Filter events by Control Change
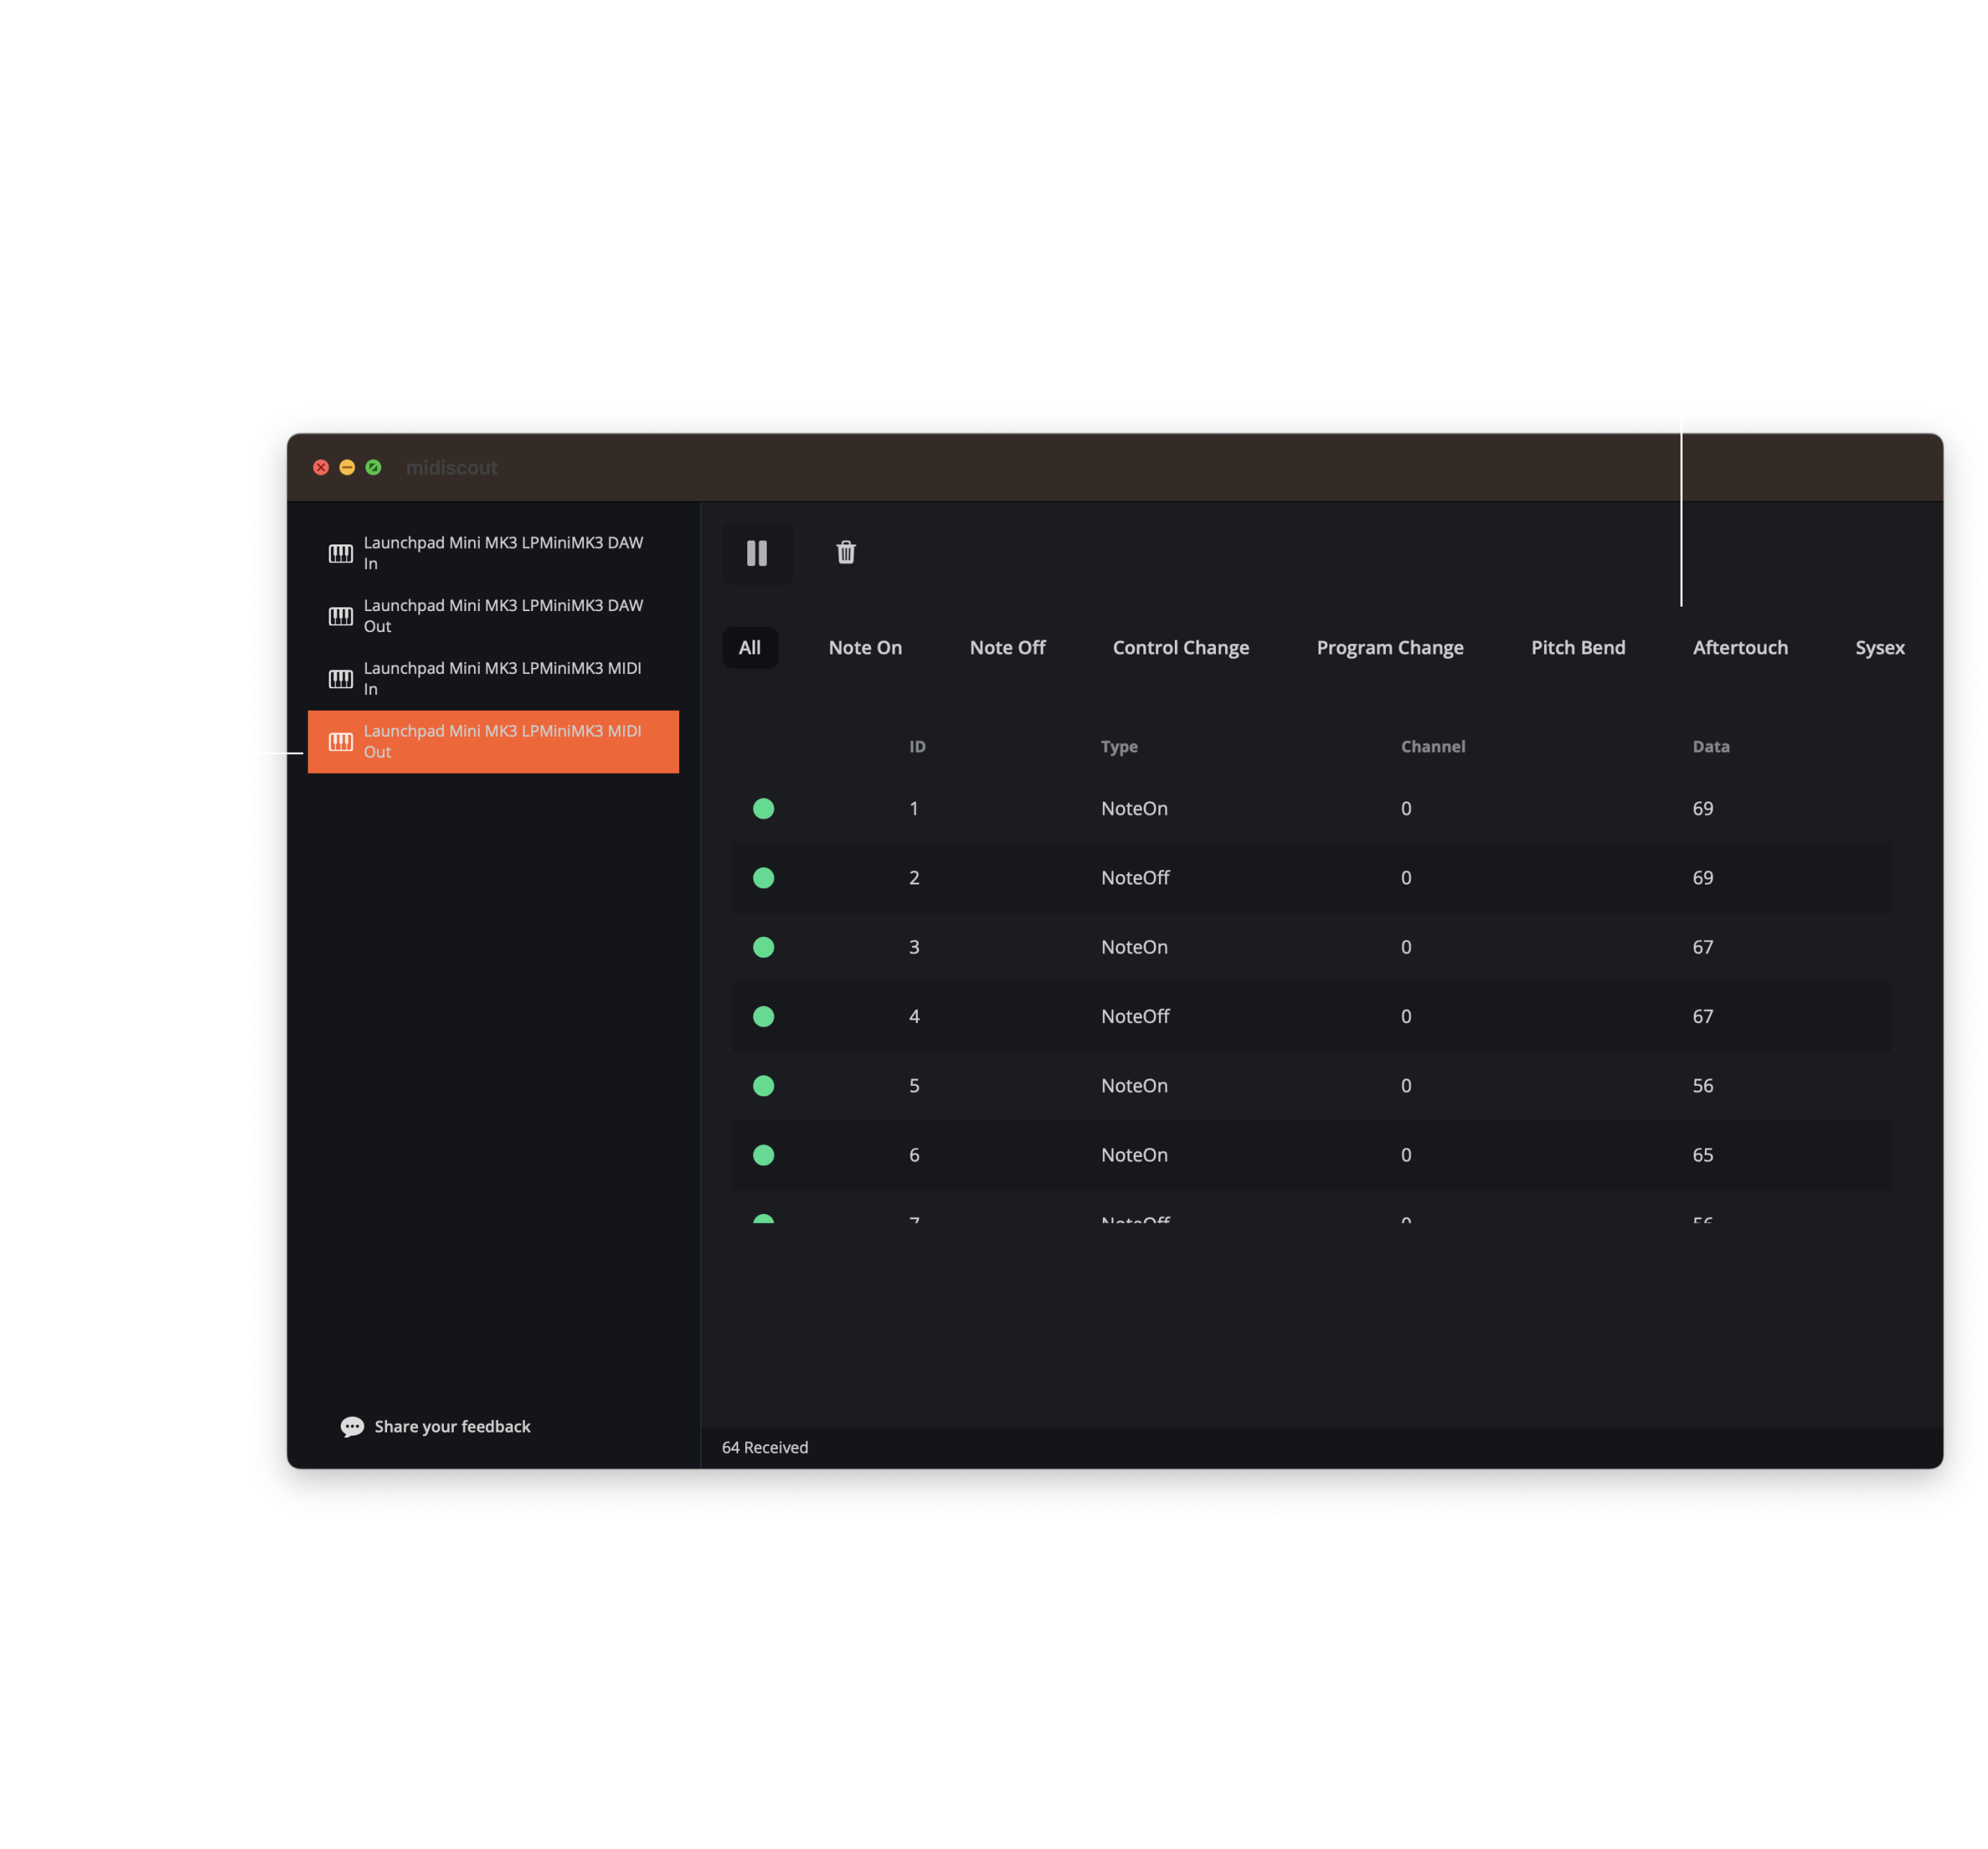The width and height of the screenshot is (1988, 1849). pos(1181,647)
